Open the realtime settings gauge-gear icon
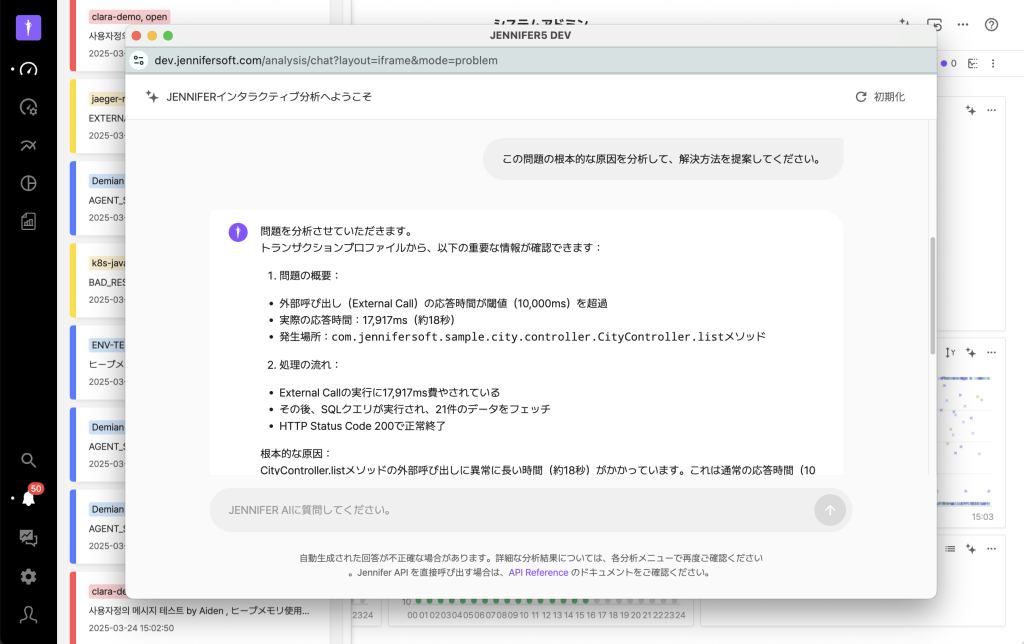This screenshot has width=1024, height=644. (x=28, y=107)
